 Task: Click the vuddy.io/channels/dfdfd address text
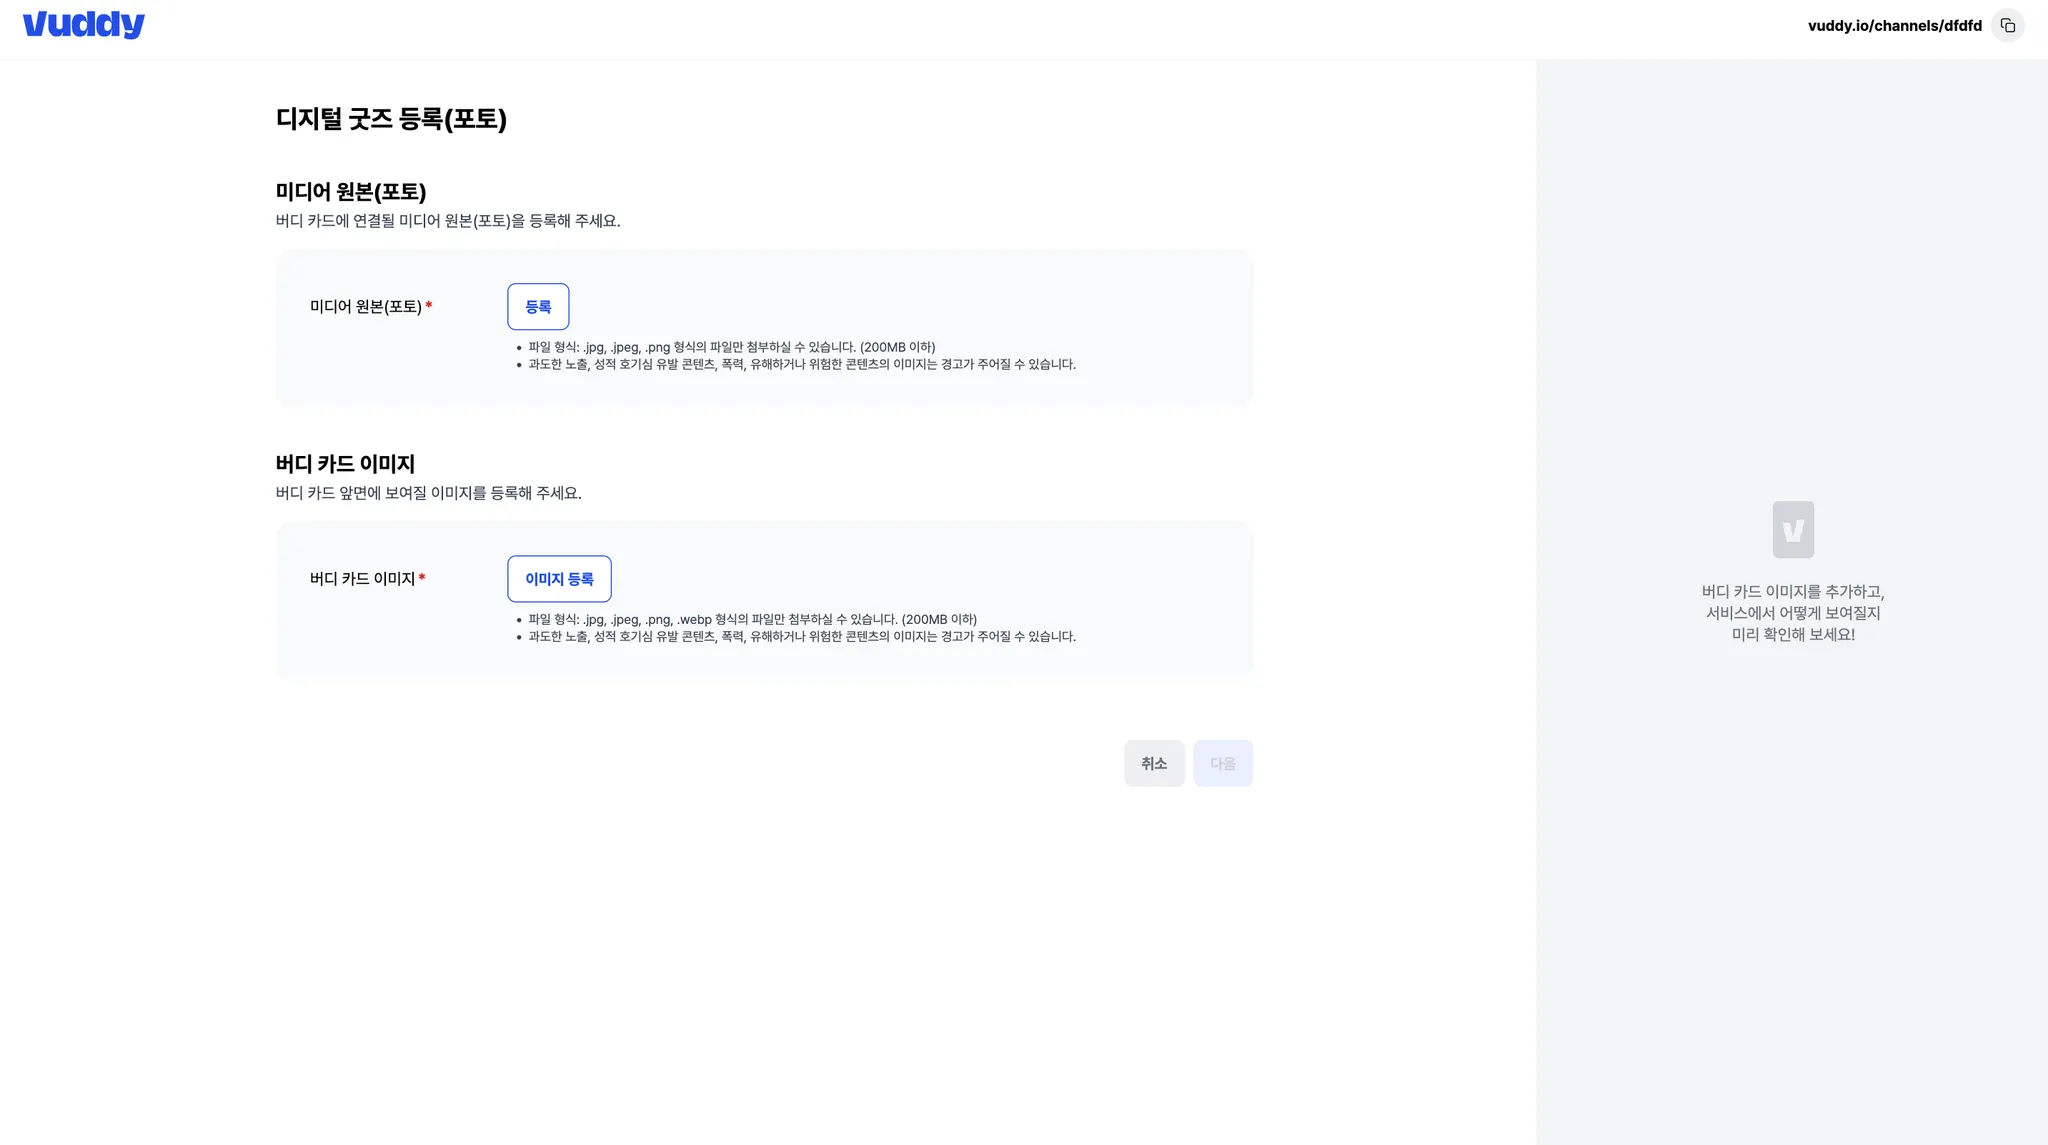click(x=1894, y=26)
